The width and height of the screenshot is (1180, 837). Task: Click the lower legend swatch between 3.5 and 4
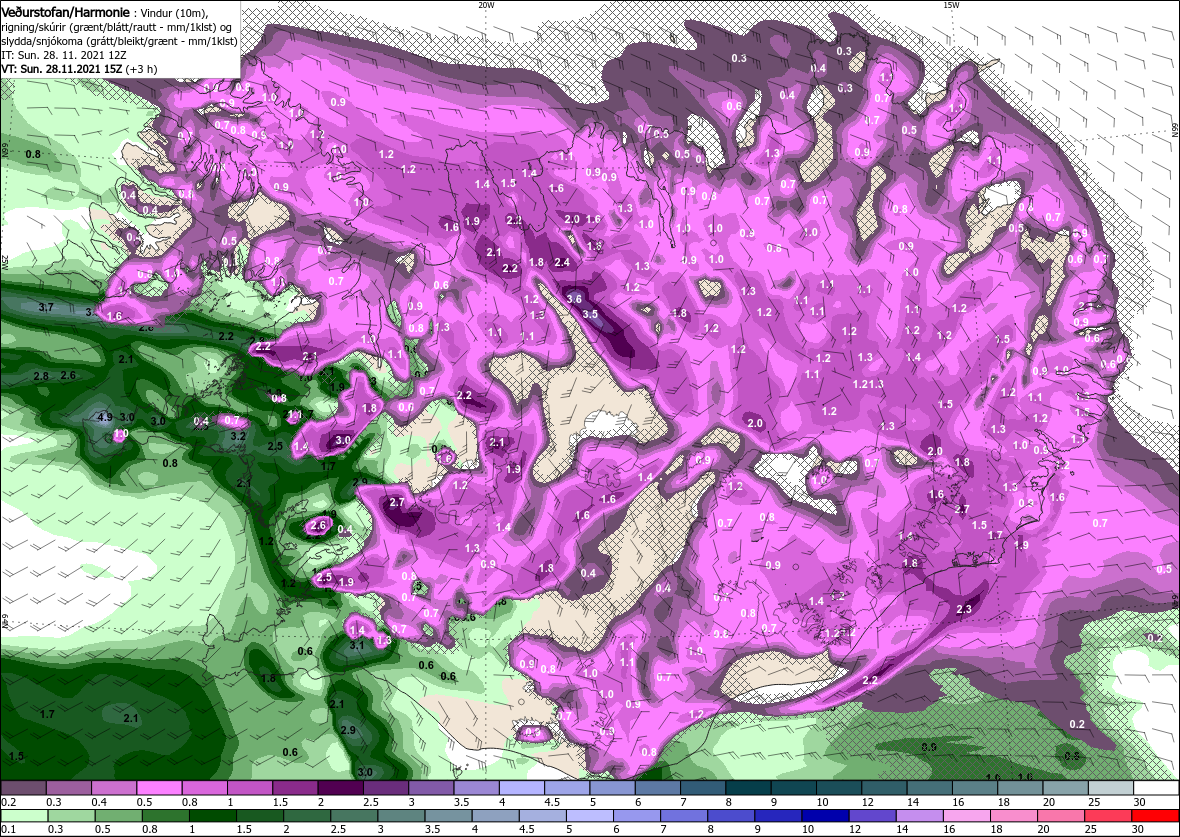(449, 816)
